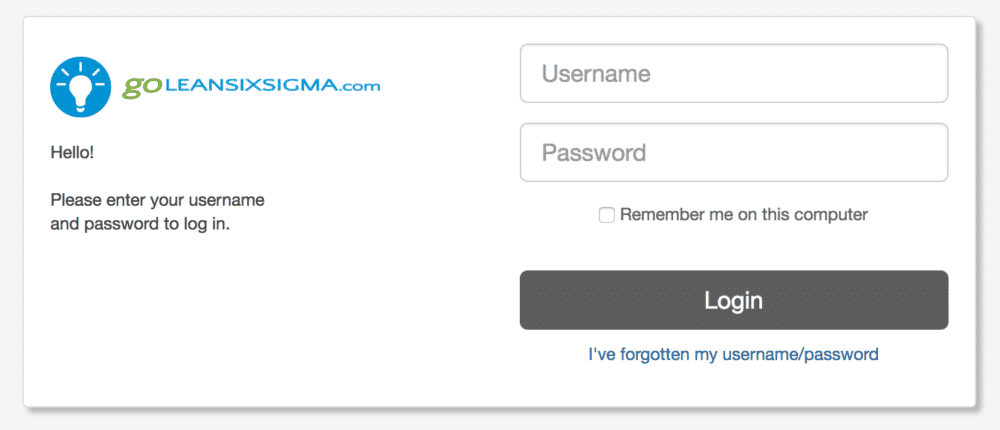Screen dimensions: 1000x430
Task: Open "I've forgotten my username/password" link
Action: click(x=733, y=354)
